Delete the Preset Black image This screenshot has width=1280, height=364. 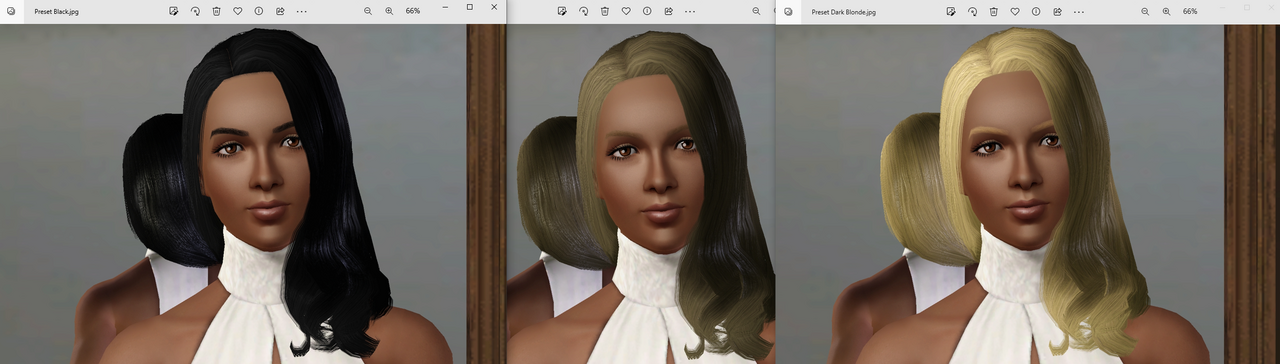[216, 11]
